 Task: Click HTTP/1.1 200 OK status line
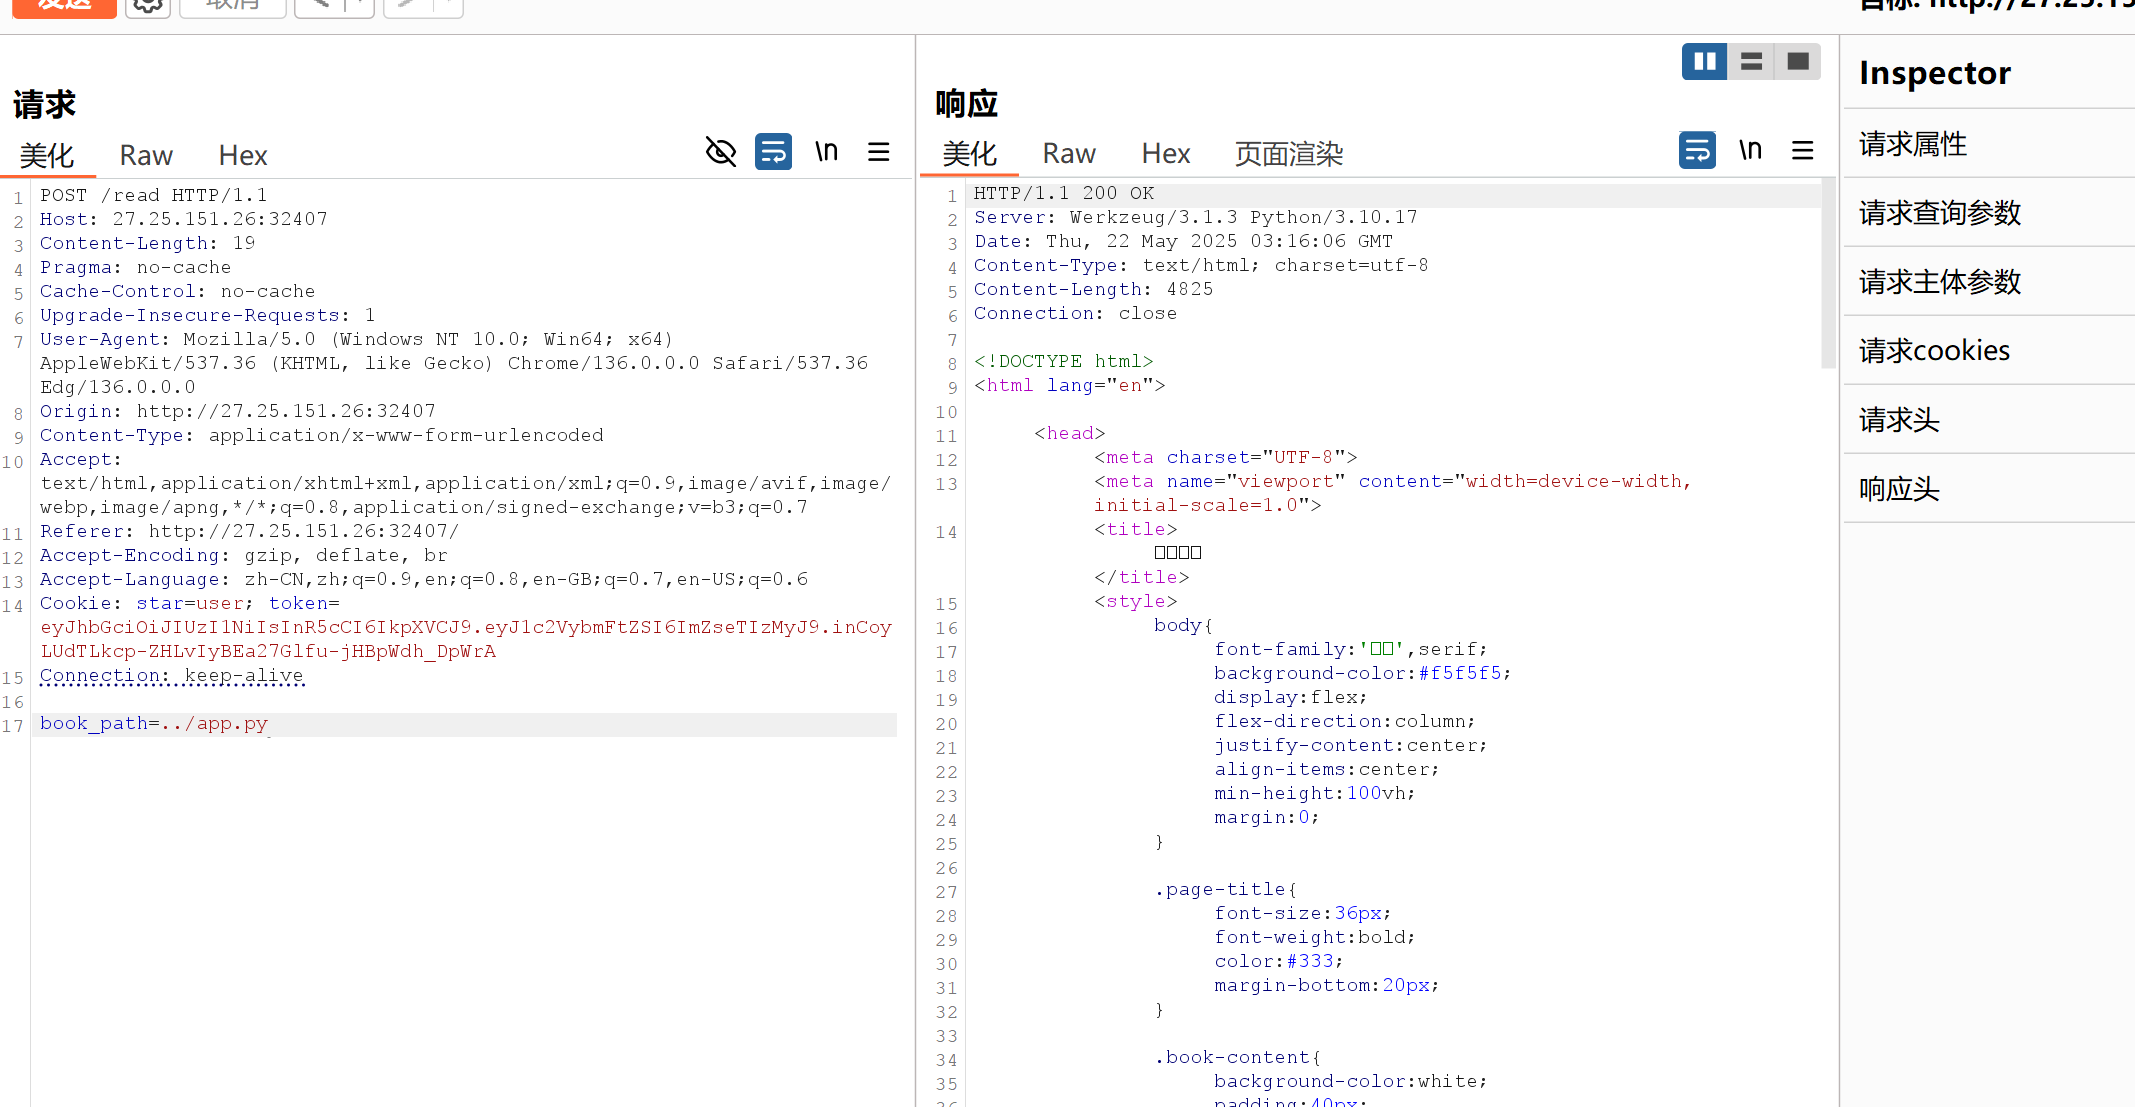[1064, 193]
